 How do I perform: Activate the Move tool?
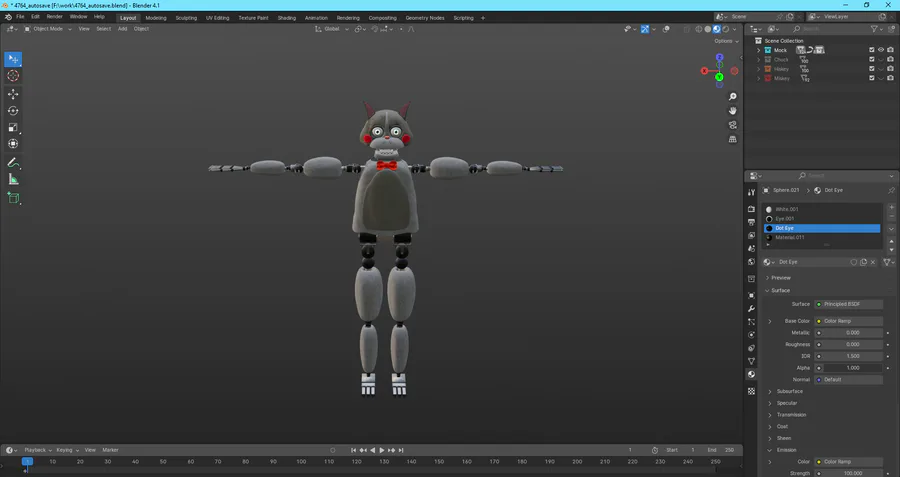13,94
